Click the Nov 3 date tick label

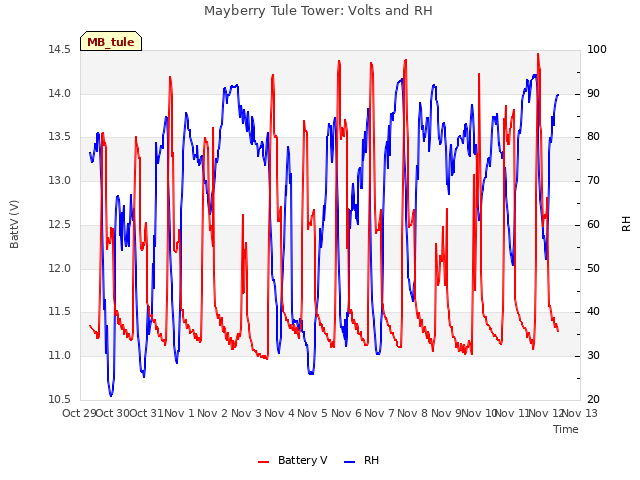[x=247, y=413]
